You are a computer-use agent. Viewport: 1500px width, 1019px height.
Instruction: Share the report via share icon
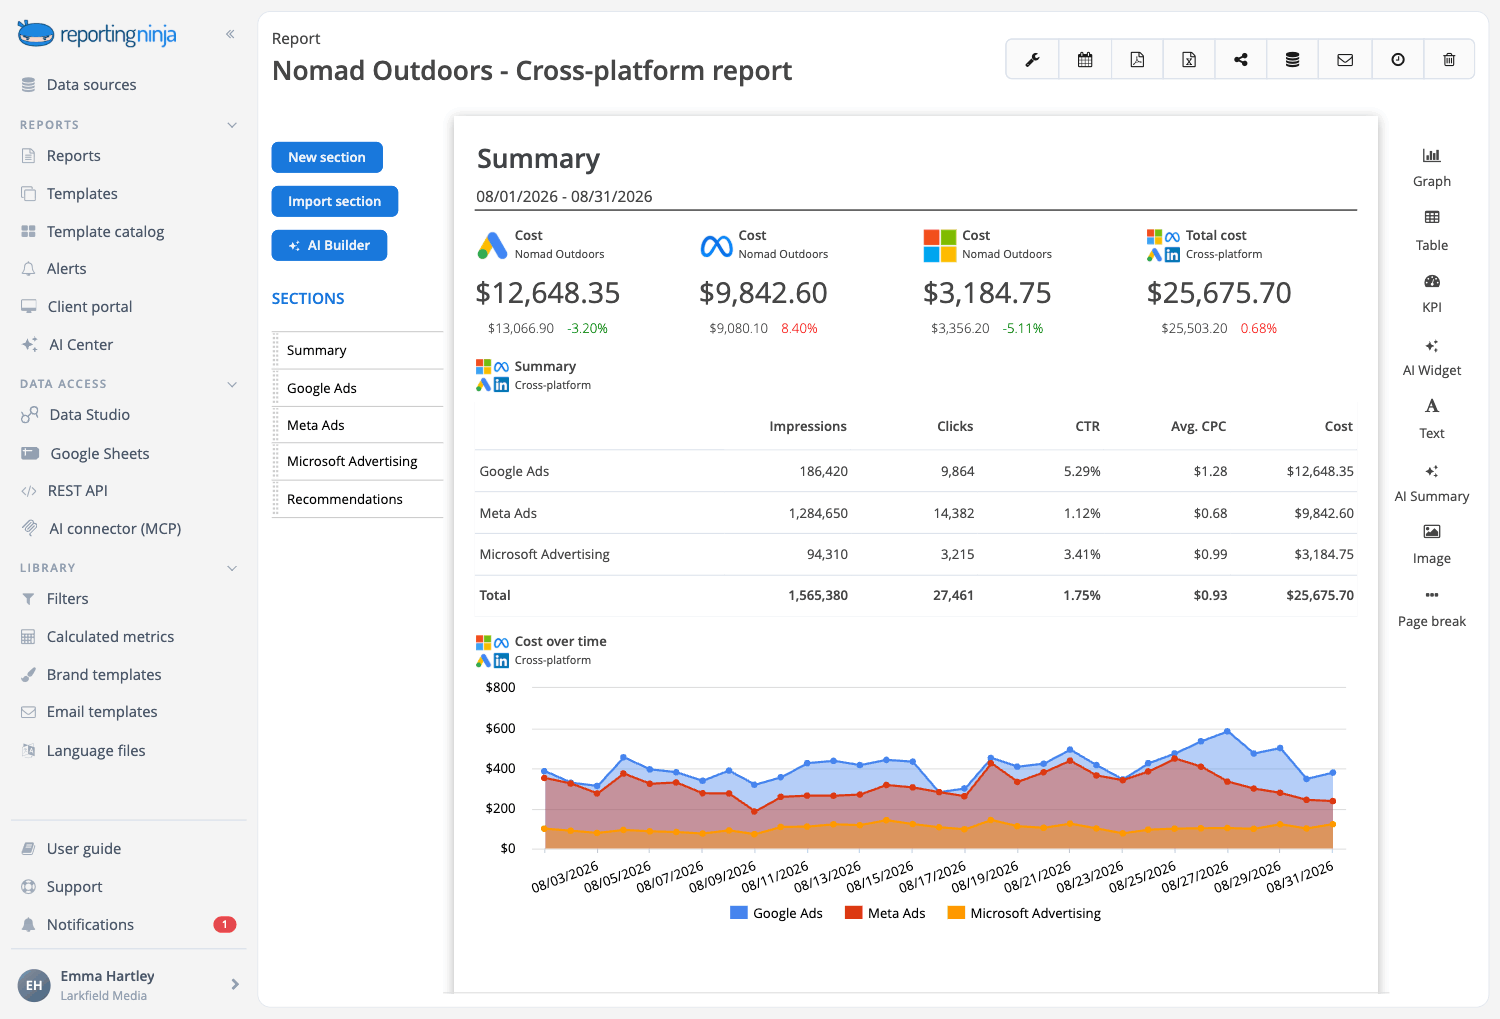[x=1241, y=60]
